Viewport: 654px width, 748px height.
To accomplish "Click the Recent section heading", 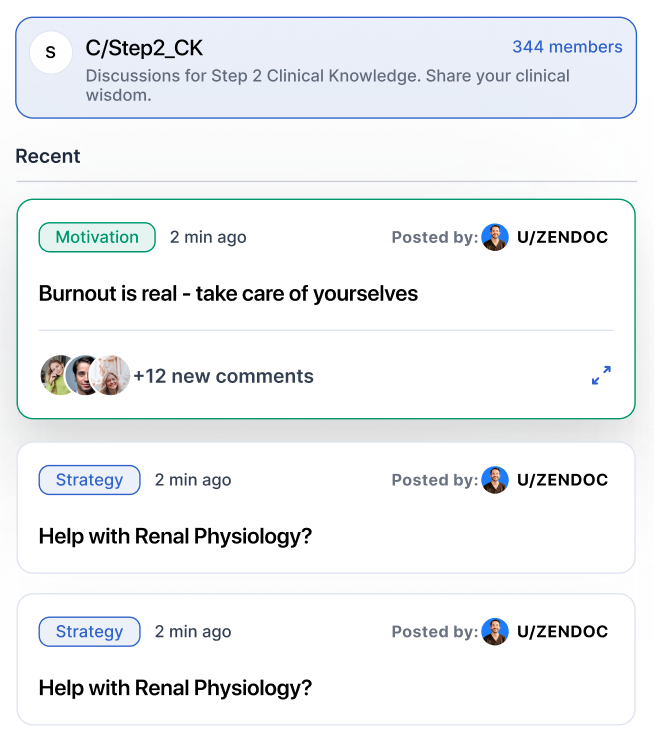I will 48,156.
